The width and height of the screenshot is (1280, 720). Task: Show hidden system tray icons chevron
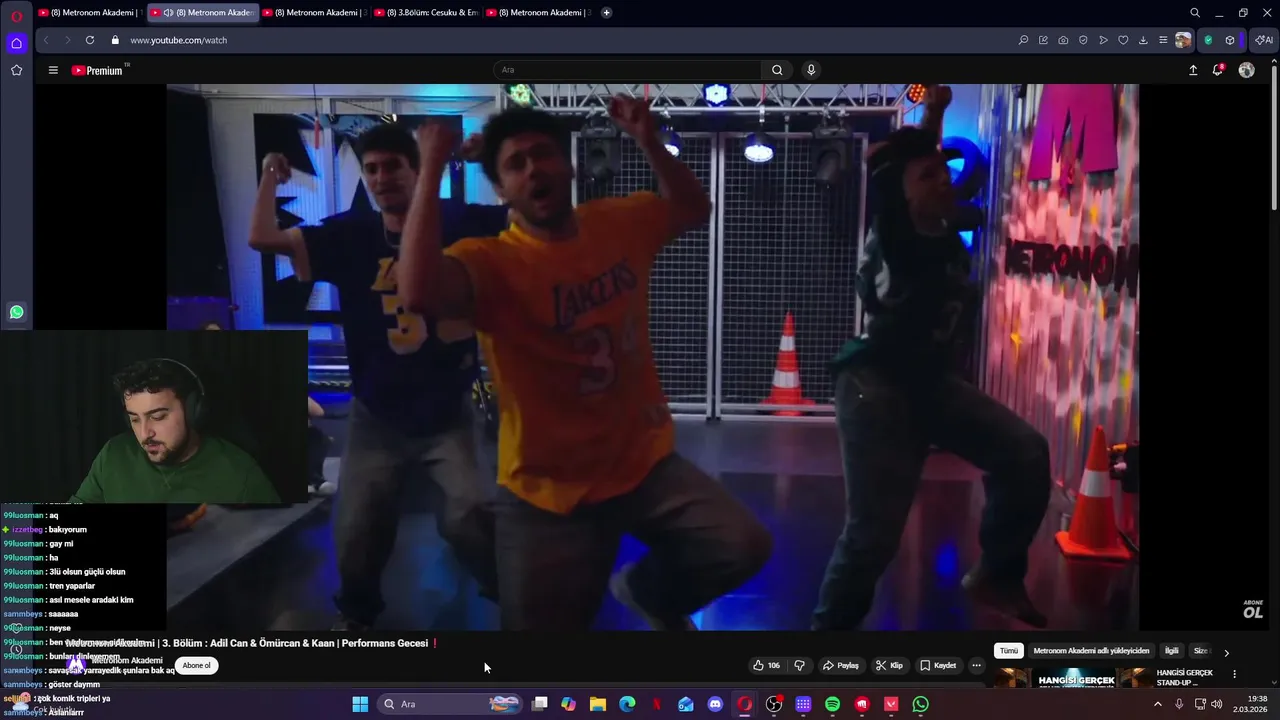1158,704
